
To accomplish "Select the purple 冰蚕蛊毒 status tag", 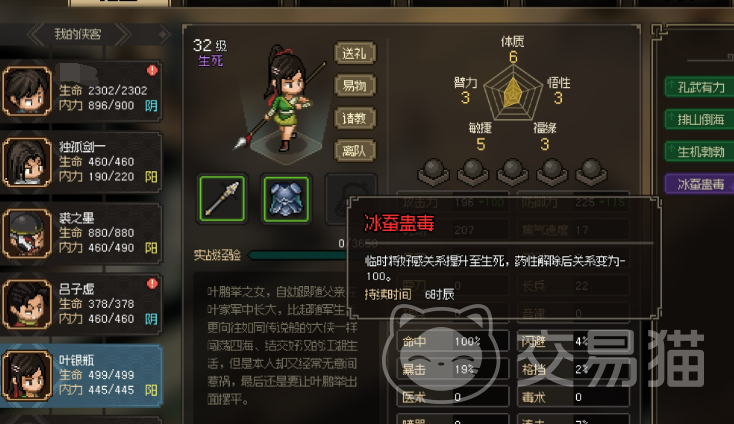I will point(699,184).
